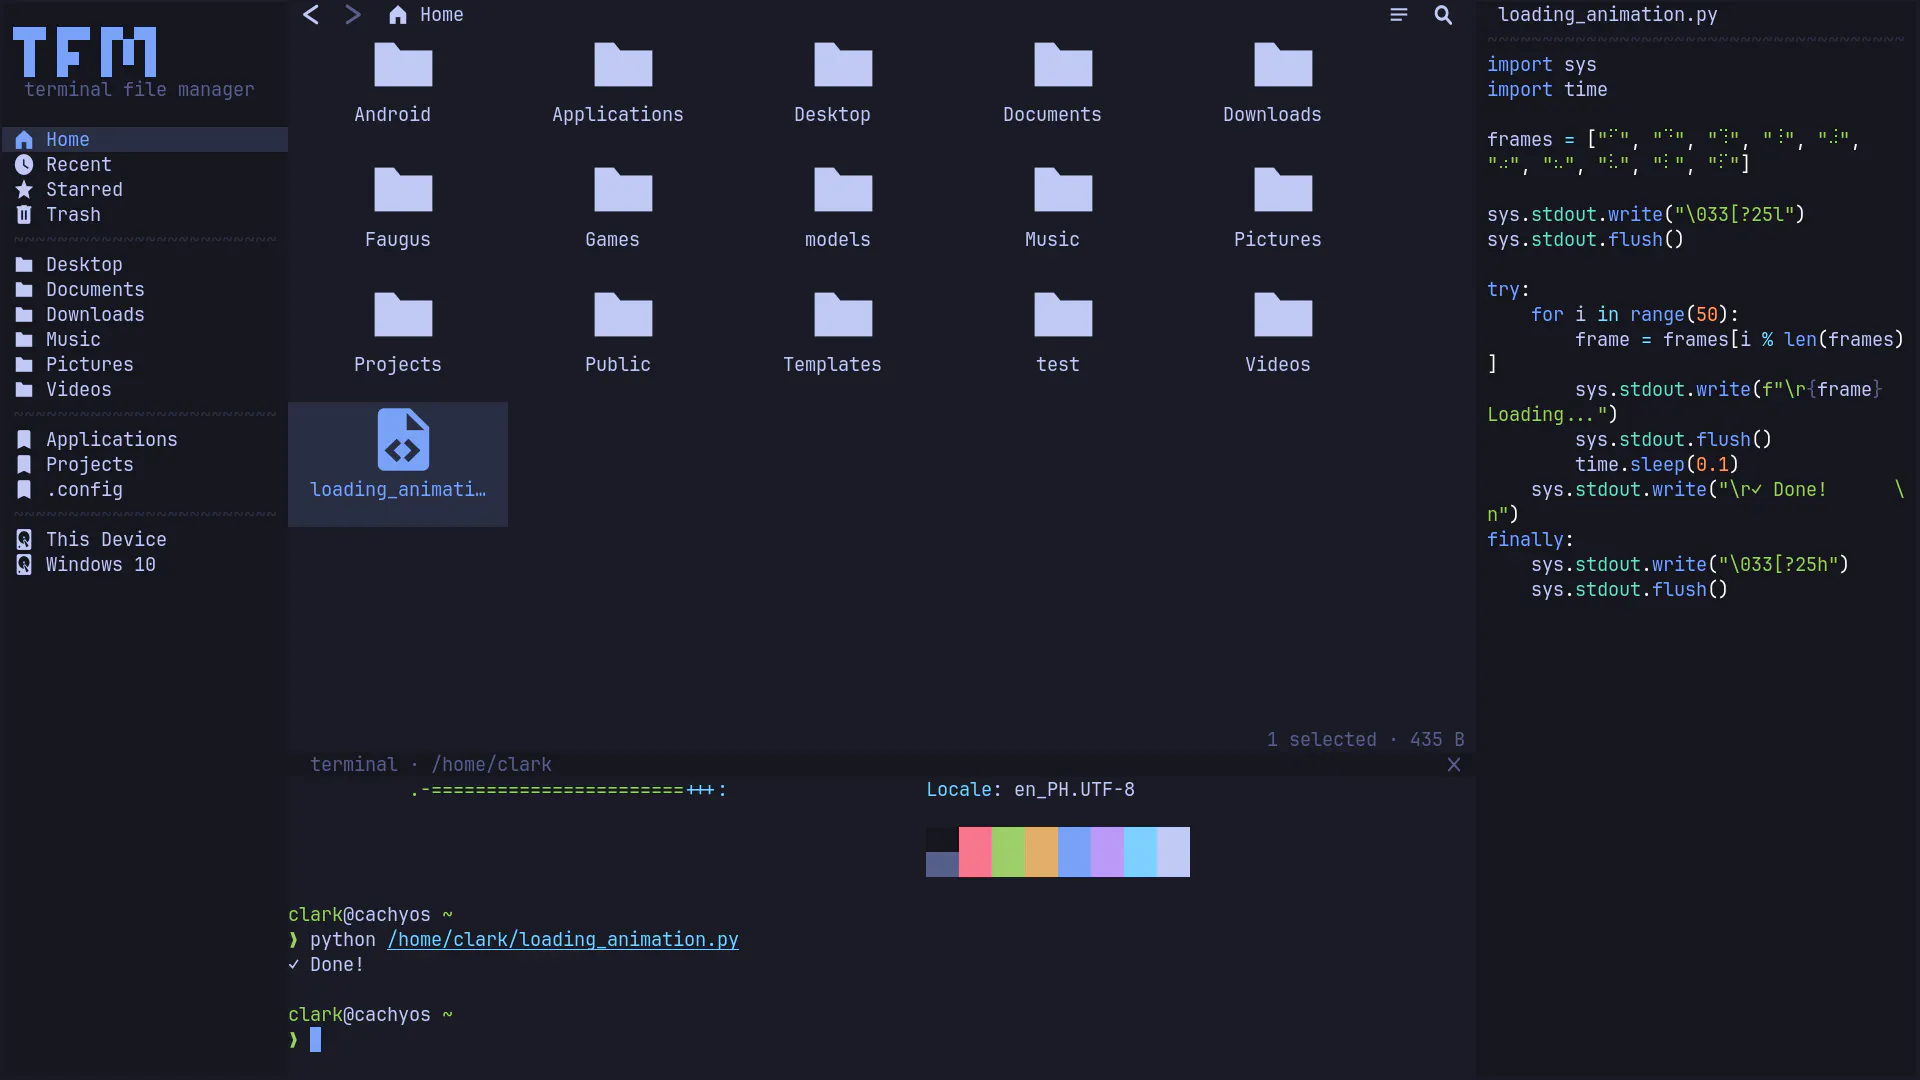Open Recent in the sidebar
1920x1080 pixels.
pos(145,165)
